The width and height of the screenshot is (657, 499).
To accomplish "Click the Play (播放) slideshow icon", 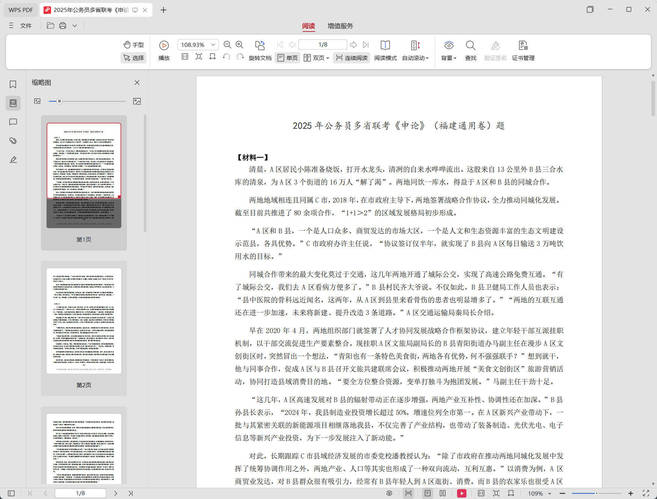I will pyautogui.click(x=164, y=50).
